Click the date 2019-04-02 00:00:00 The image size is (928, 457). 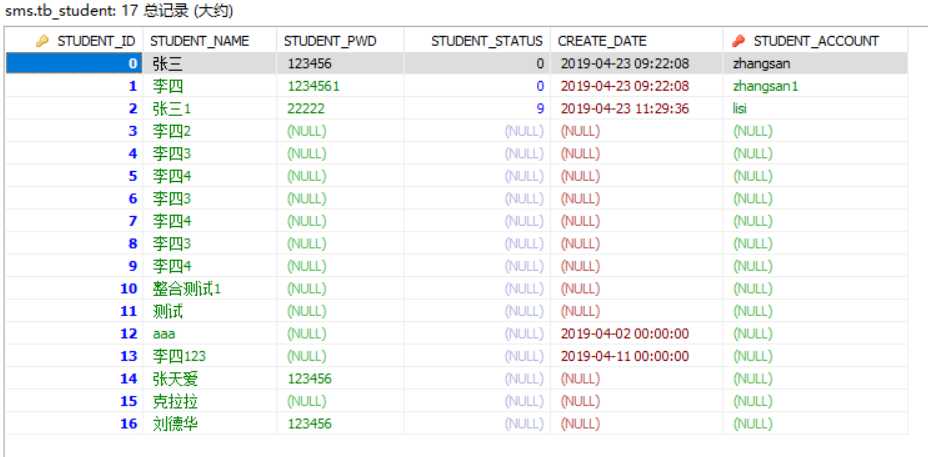click(x=625, y=333)
